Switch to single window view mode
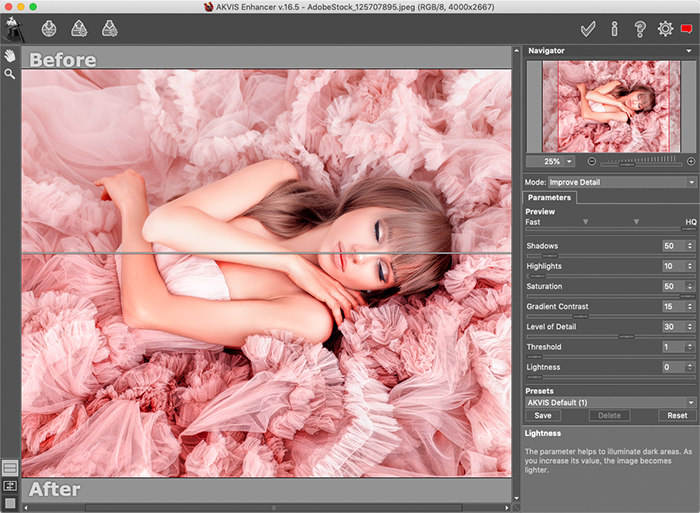The width and height of the screenshot is (700, 513). tap(10, 503)
